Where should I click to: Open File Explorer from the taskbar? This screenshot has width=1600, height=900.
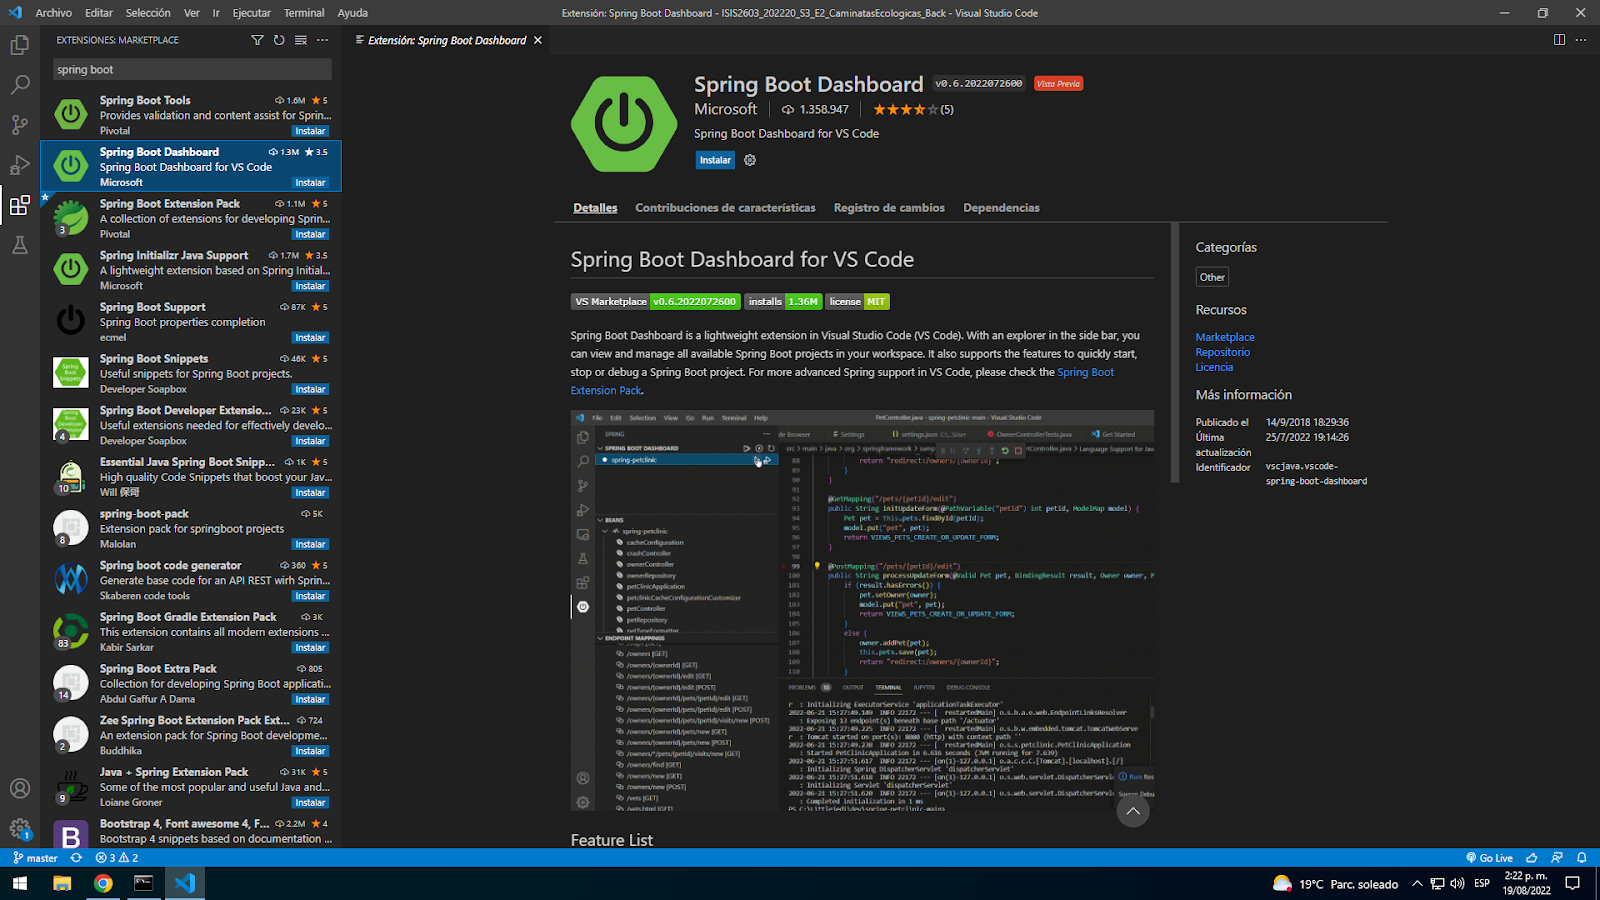coord(62,883)
